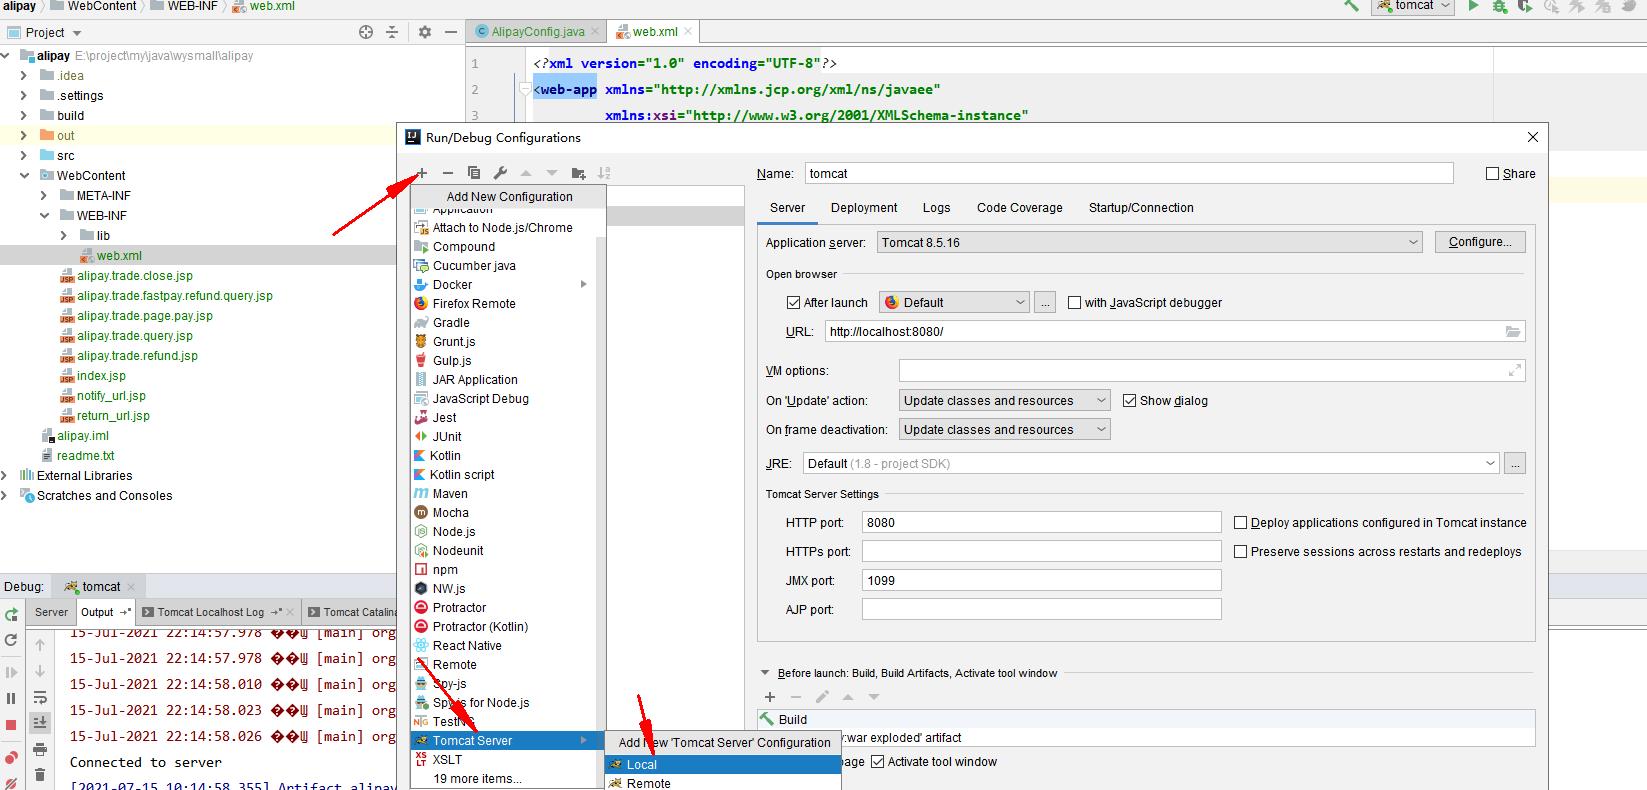Collapse the WebContent folder

(25, 175)
